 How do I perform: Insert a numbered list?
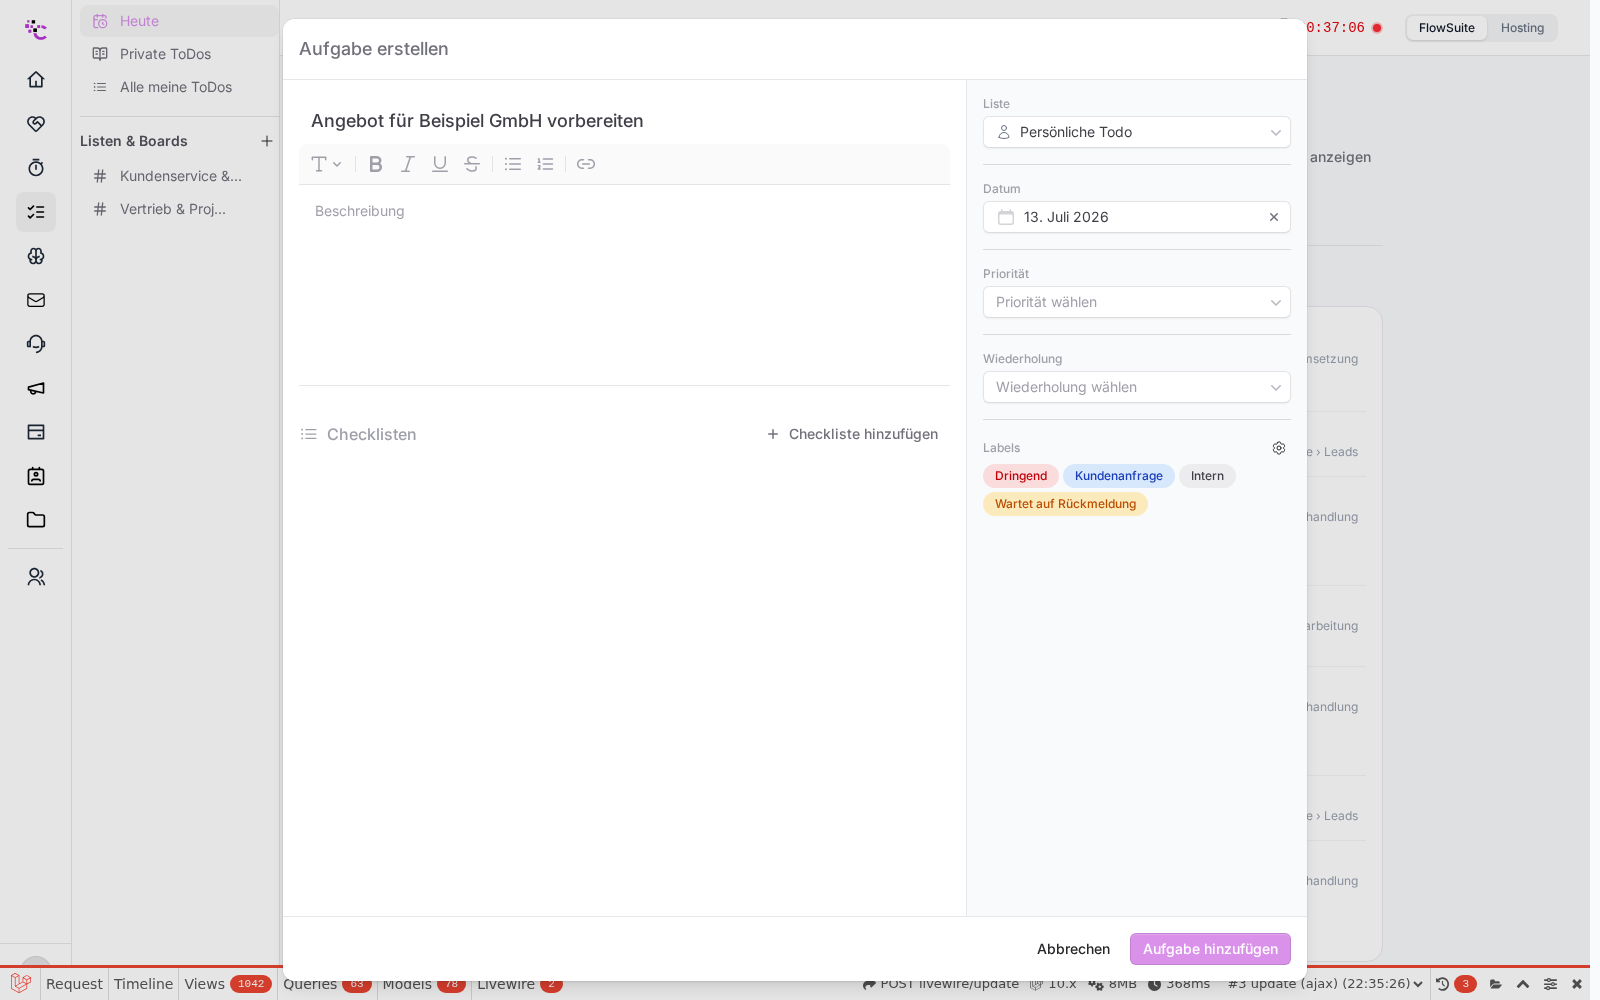point(545,164)
